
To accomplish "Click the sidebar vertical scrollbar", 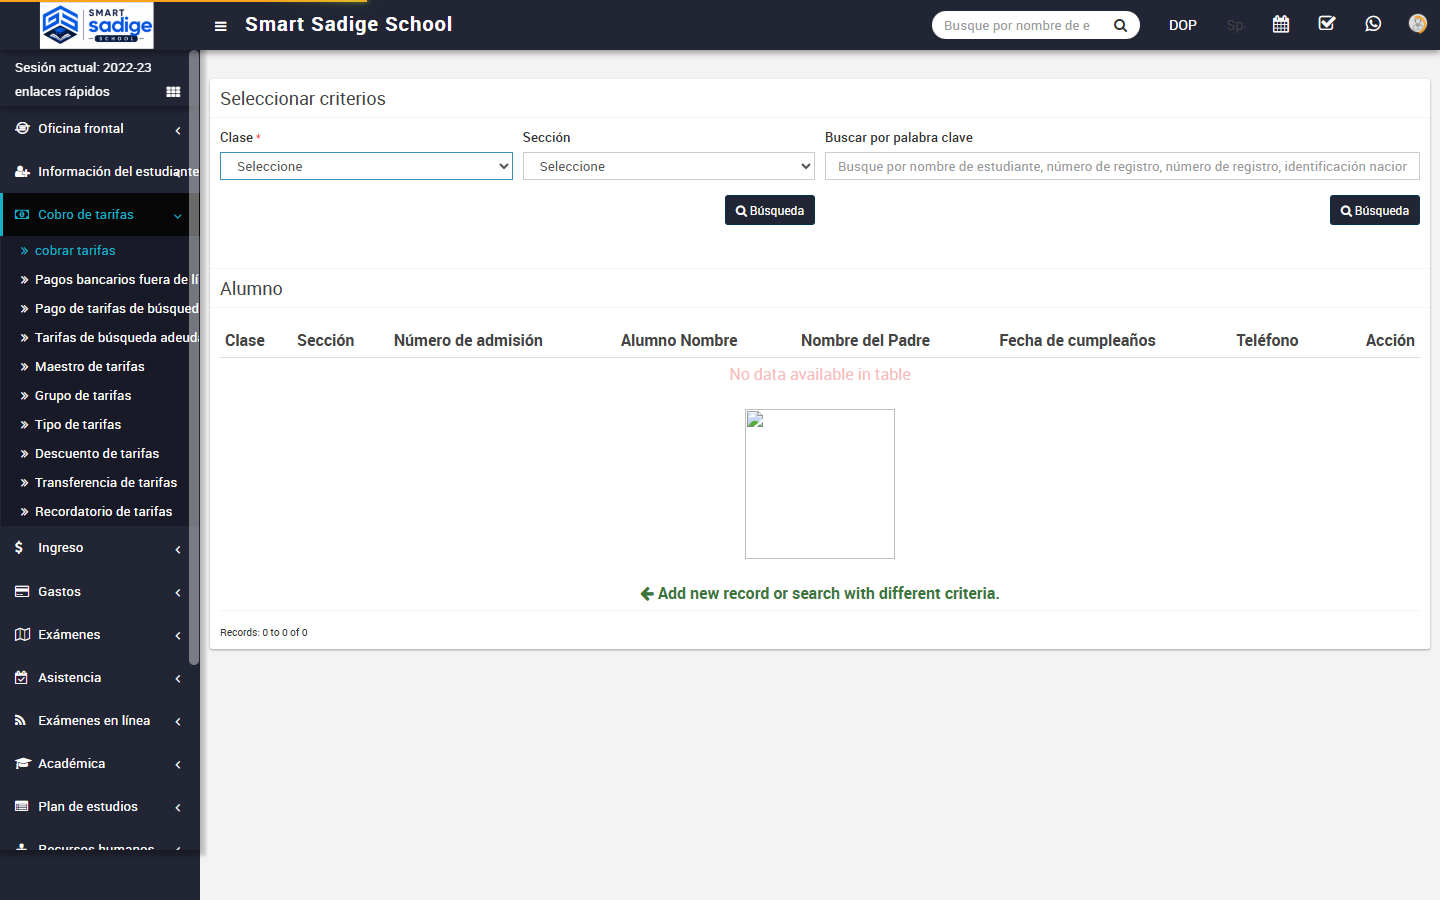I will pos(194,360).
